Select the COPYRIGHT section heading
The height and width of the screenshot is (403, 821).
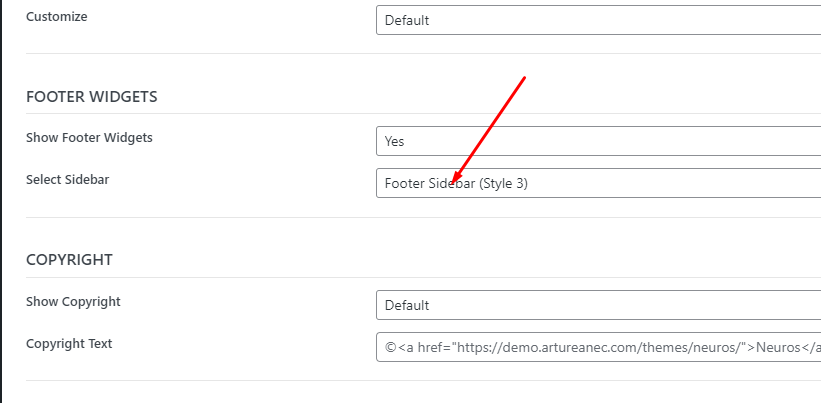pos(69,260)
